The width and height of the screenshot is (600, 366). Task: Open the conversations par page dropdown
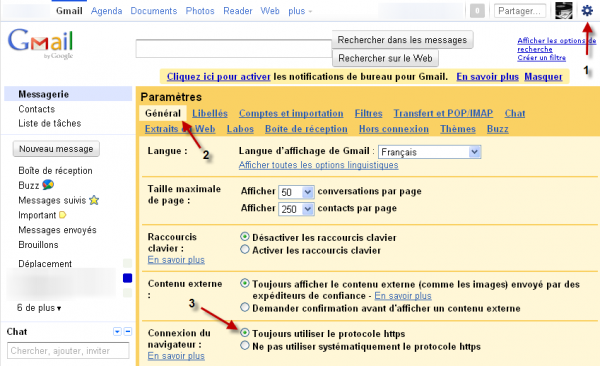(x=296, y=192)
